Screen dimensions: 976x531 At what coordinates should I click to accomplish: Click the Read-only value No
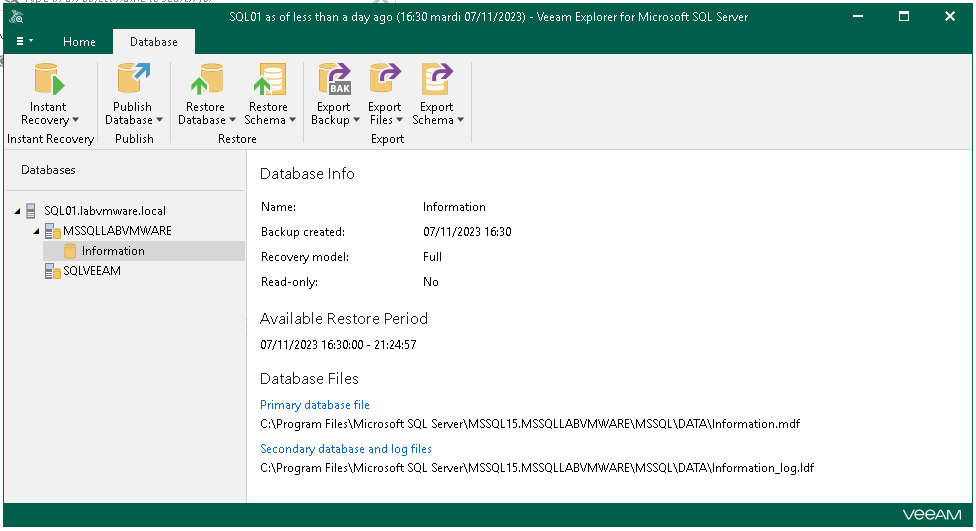tap(431, 282)
